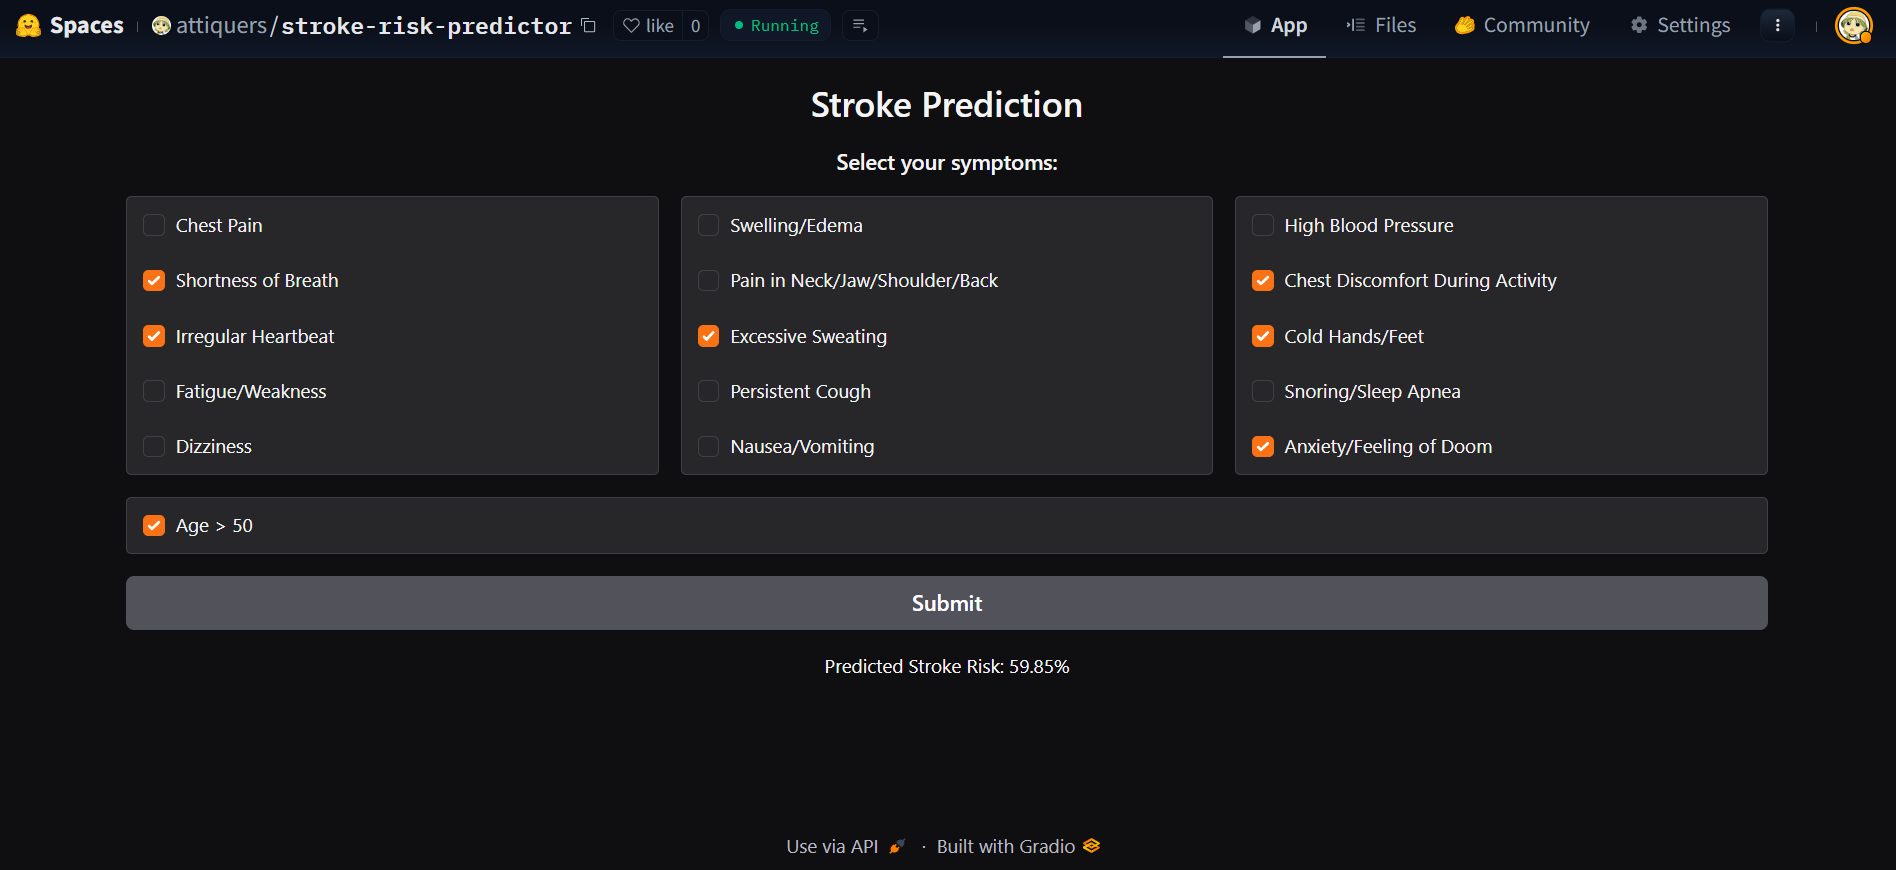1896x870 pixels.
Task: Click the attiquers username link
Action: click(x=221, y=26)
